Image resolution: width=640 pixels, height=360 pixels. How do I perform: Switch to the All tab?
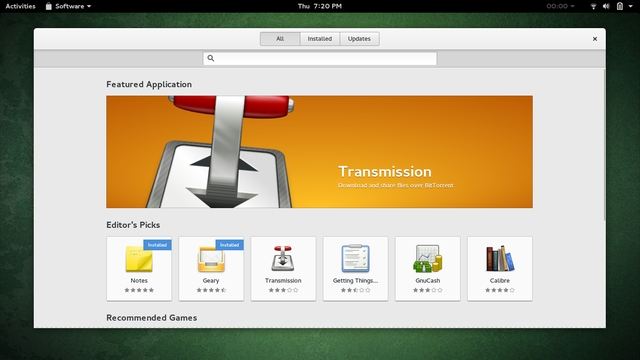point(280,39)
